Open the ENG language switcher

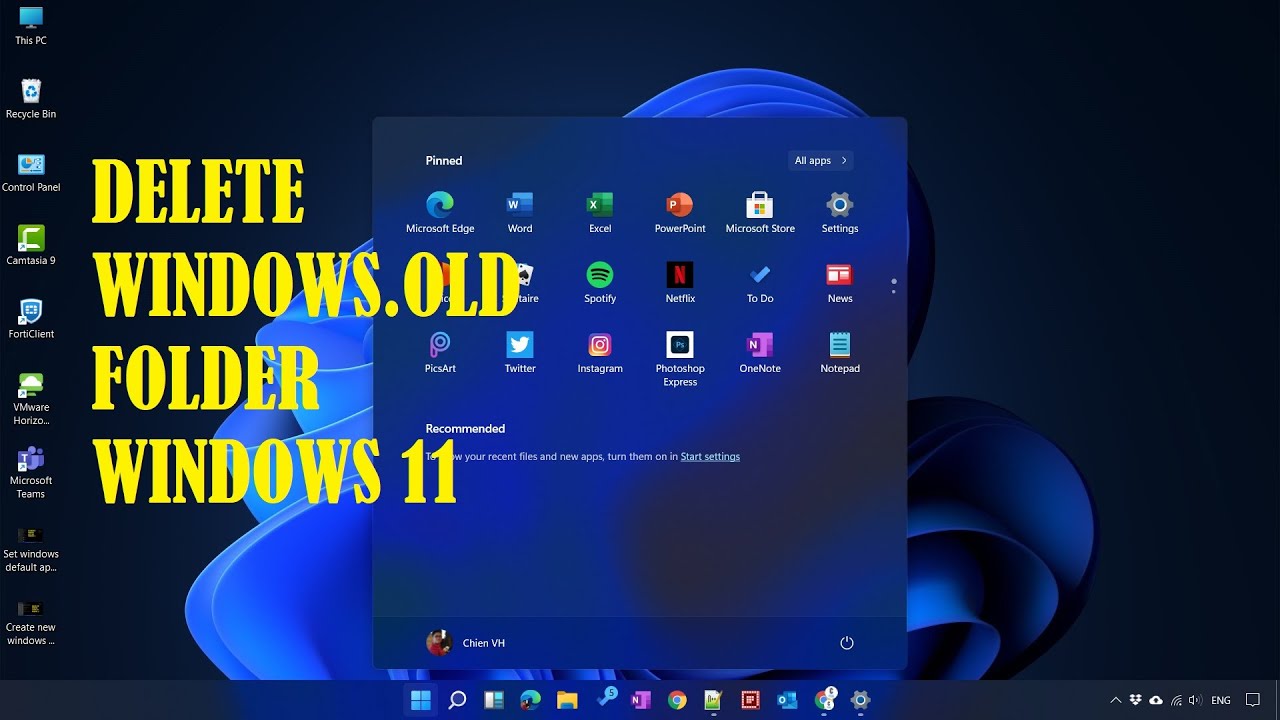(x=1220, y=700)
